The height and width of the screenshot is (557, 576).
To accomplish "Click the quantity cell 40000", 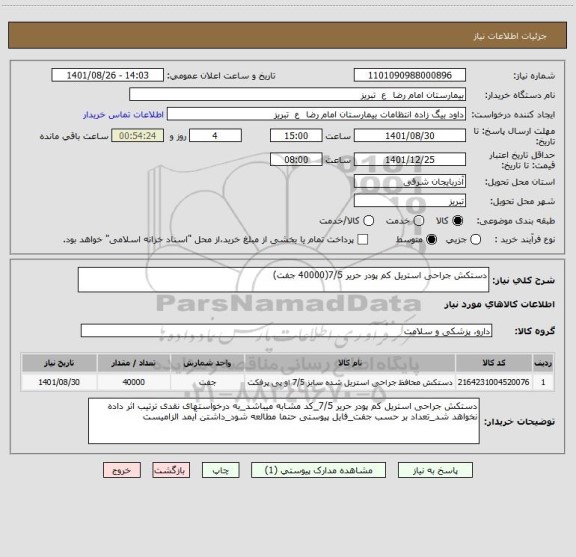I will [134, 382].
